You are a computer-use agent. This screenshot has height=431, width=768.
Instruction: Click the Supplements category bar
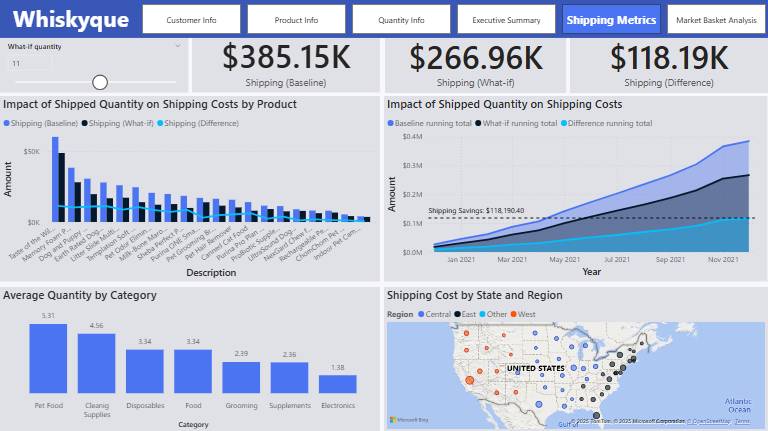point(289,378)
